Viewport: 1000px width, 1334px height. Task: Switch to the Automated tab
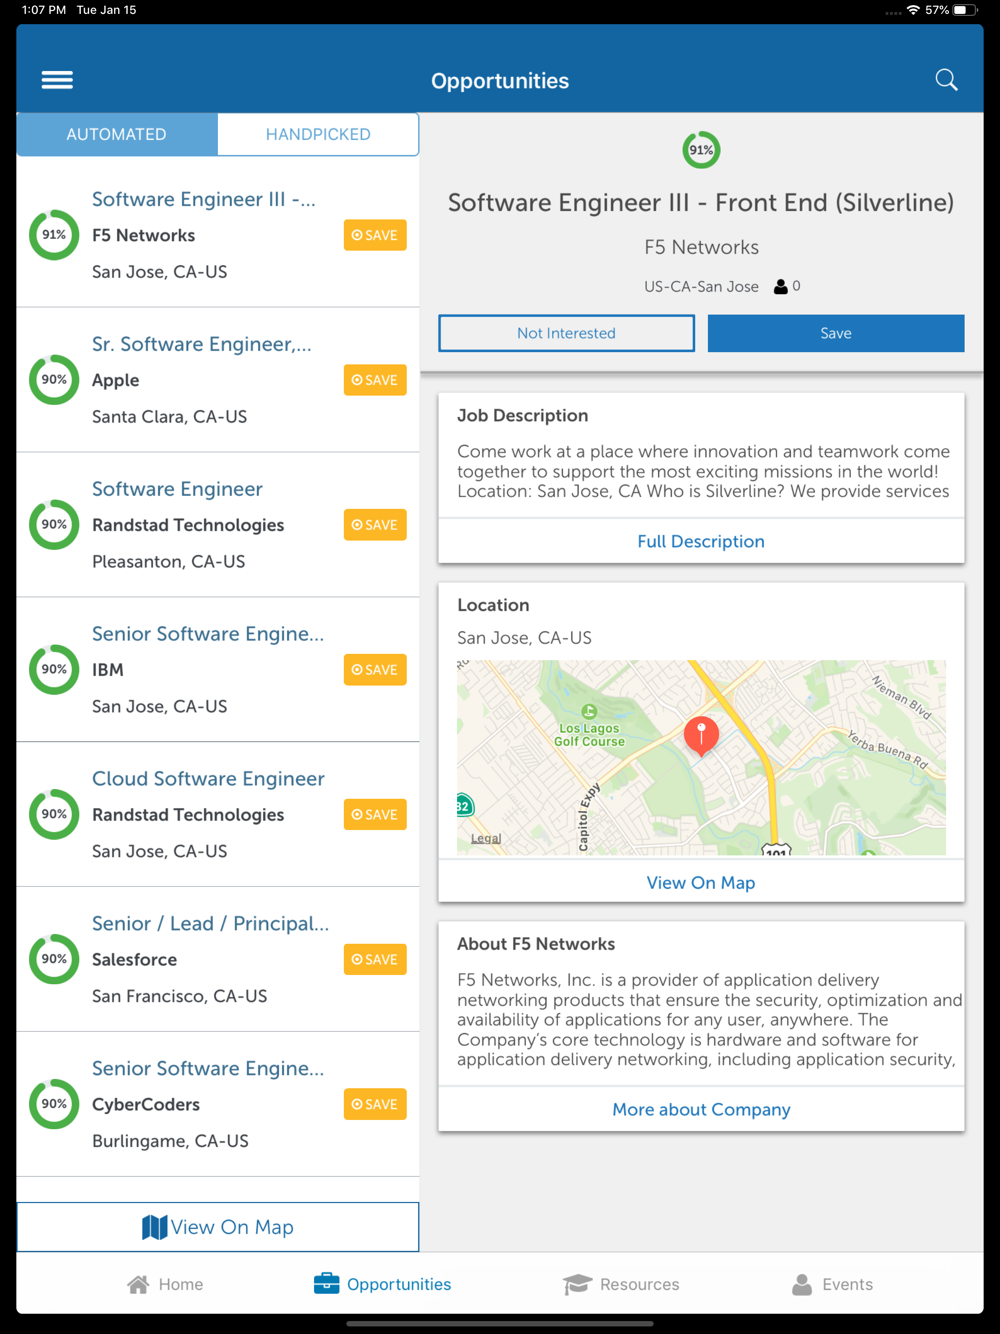[x=117, y=134]
